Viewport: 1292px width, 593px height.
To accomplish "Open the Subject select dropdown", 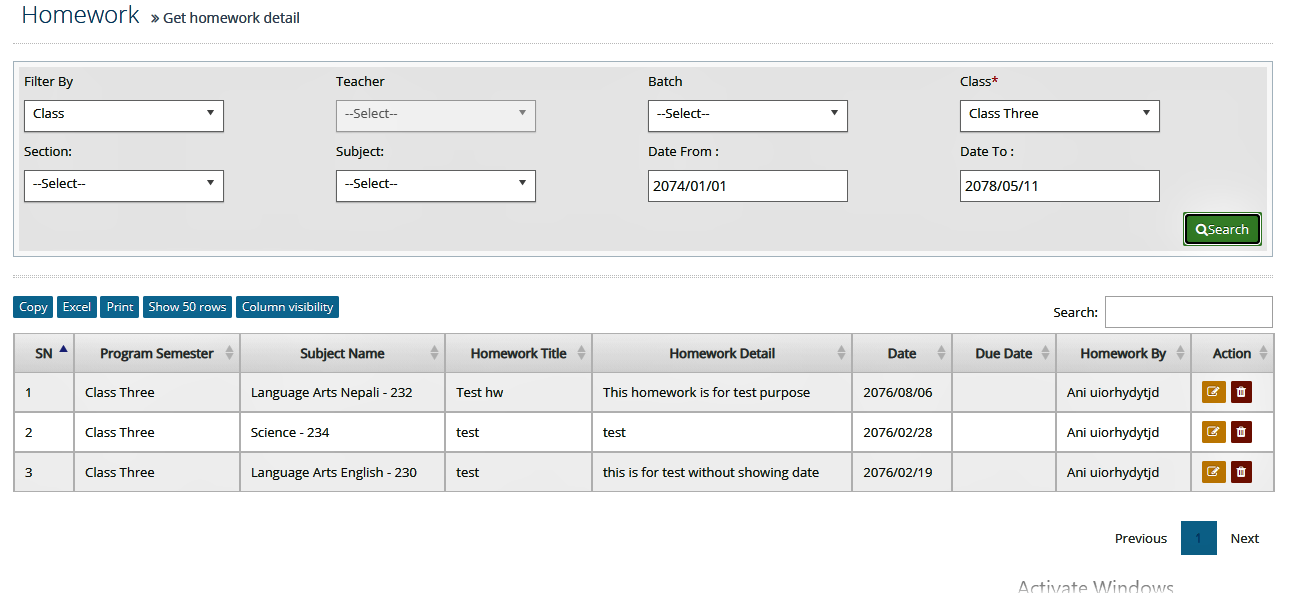I will [436, 186].
